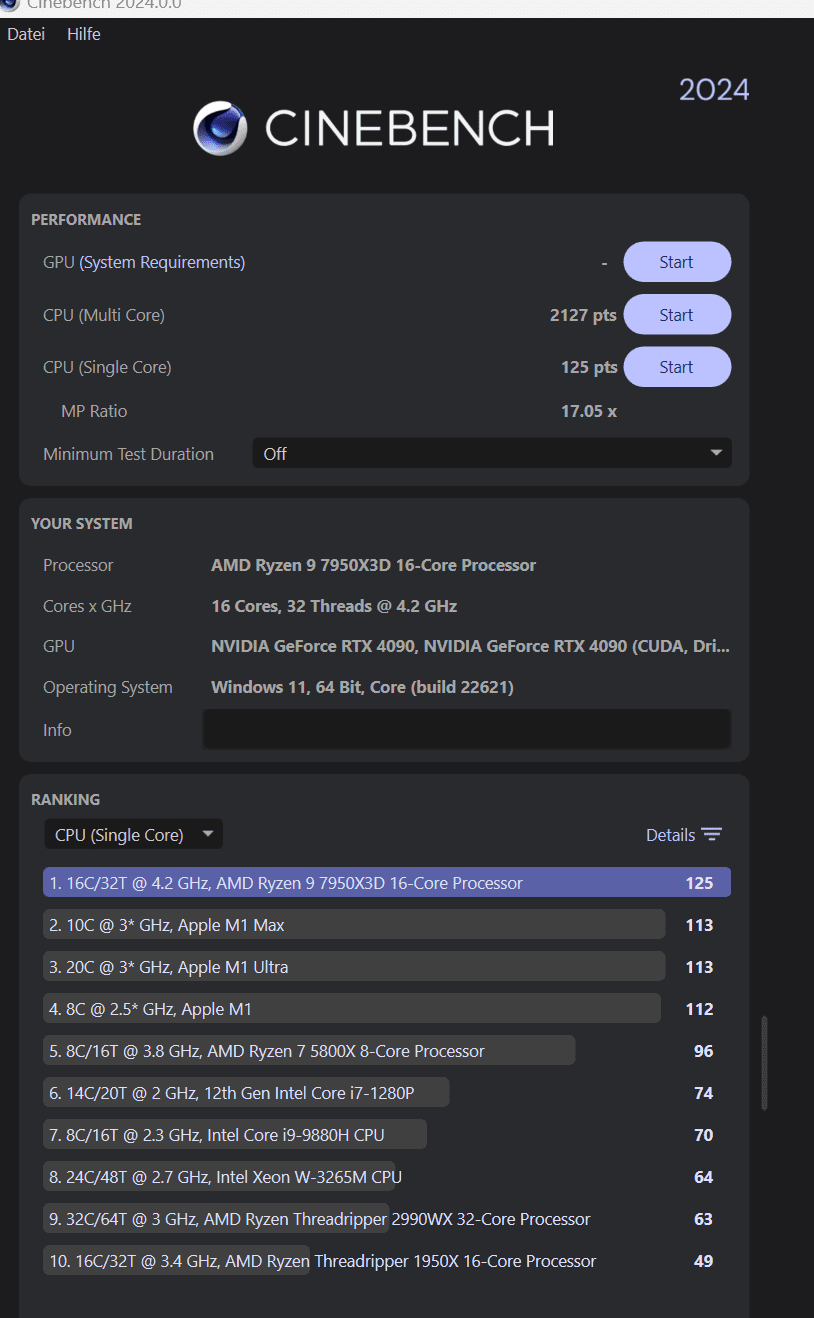Open the CPU (Single Core) ranking dropdown
This screenshot has height=1318, width=814.
(x=134, y=835)
